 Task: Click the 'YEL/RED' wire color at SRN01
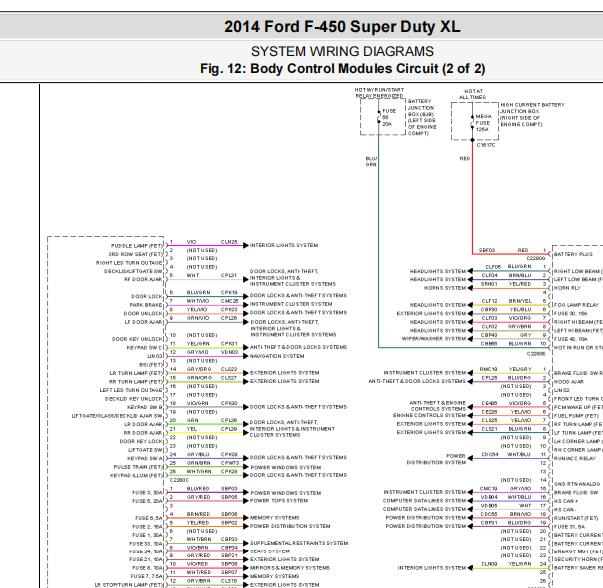tap(520, 284)
